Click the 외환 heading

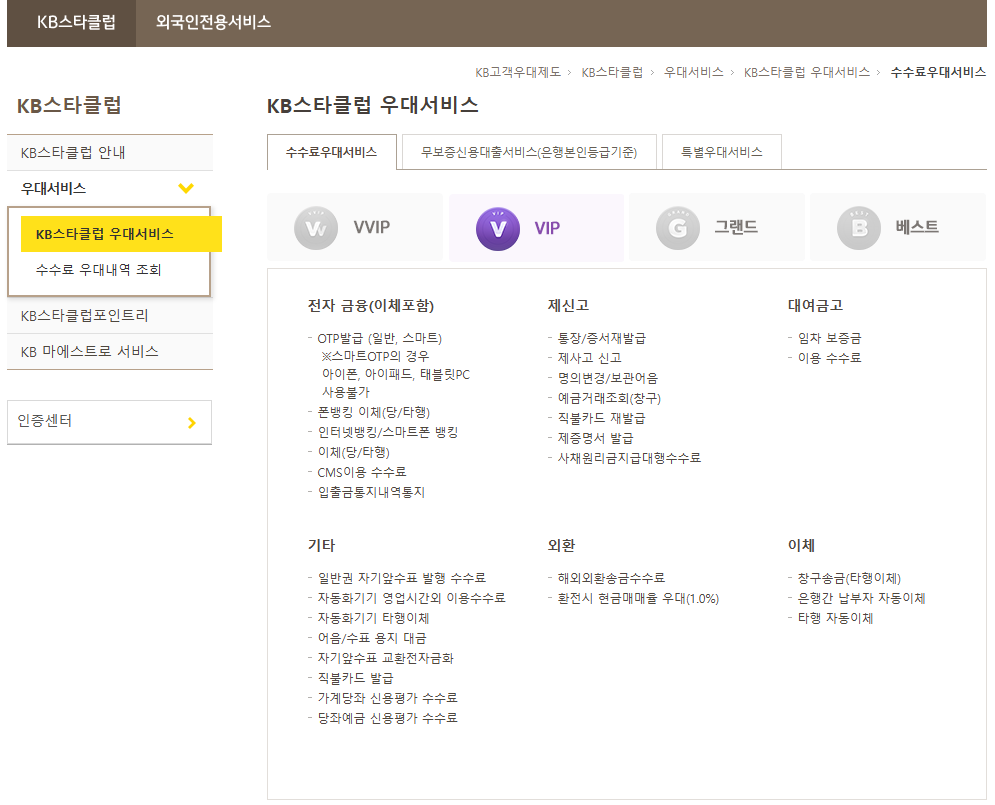point(561,546)
